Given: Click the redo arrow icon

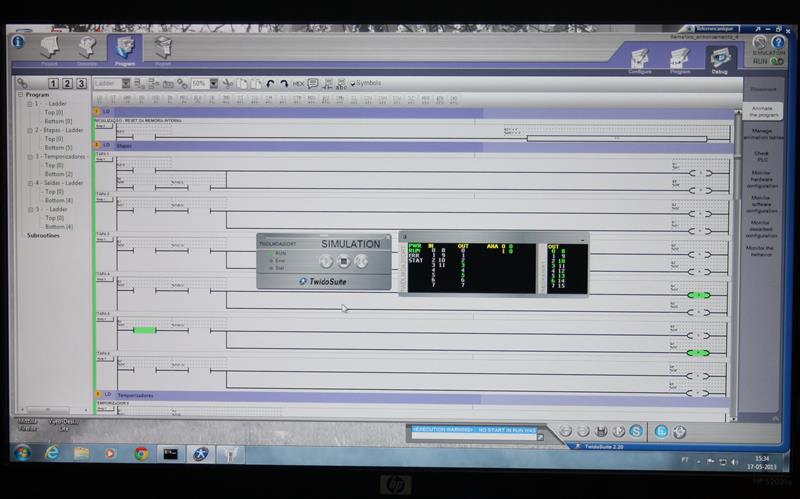Looking at the screenshot, I should coord(284,84).
